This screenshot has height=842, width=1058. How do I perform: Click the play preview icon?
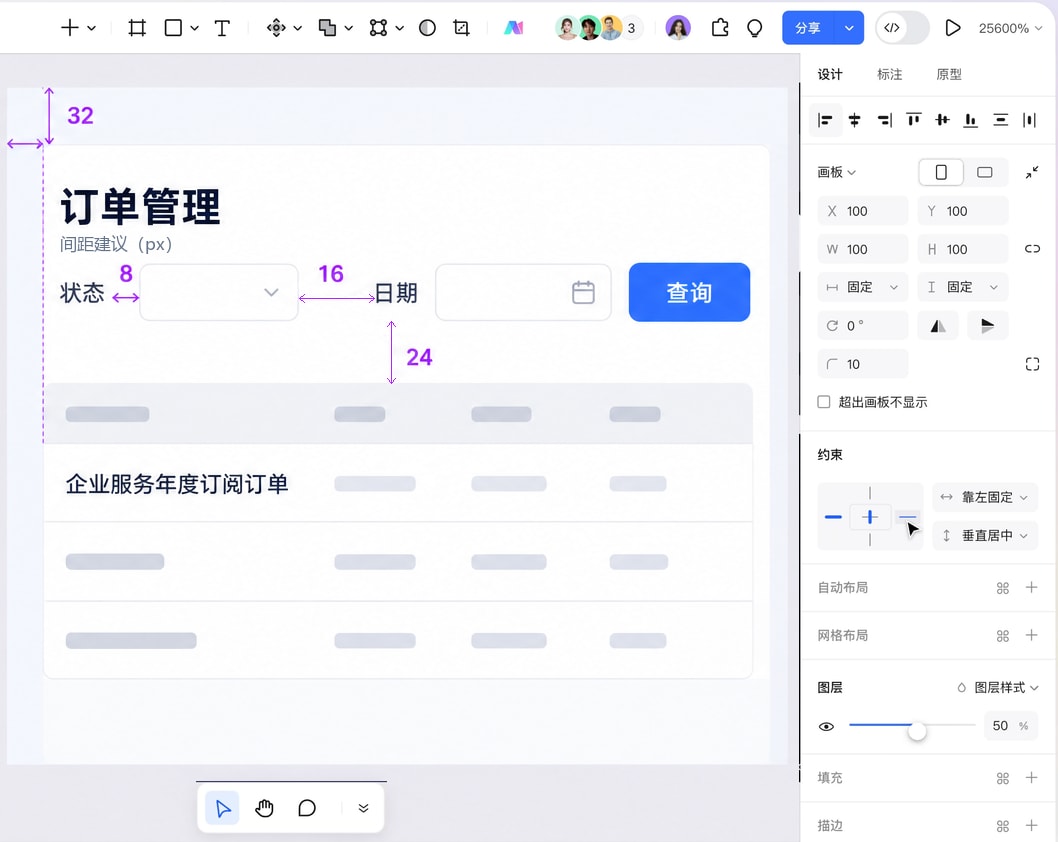click(952, 28)
